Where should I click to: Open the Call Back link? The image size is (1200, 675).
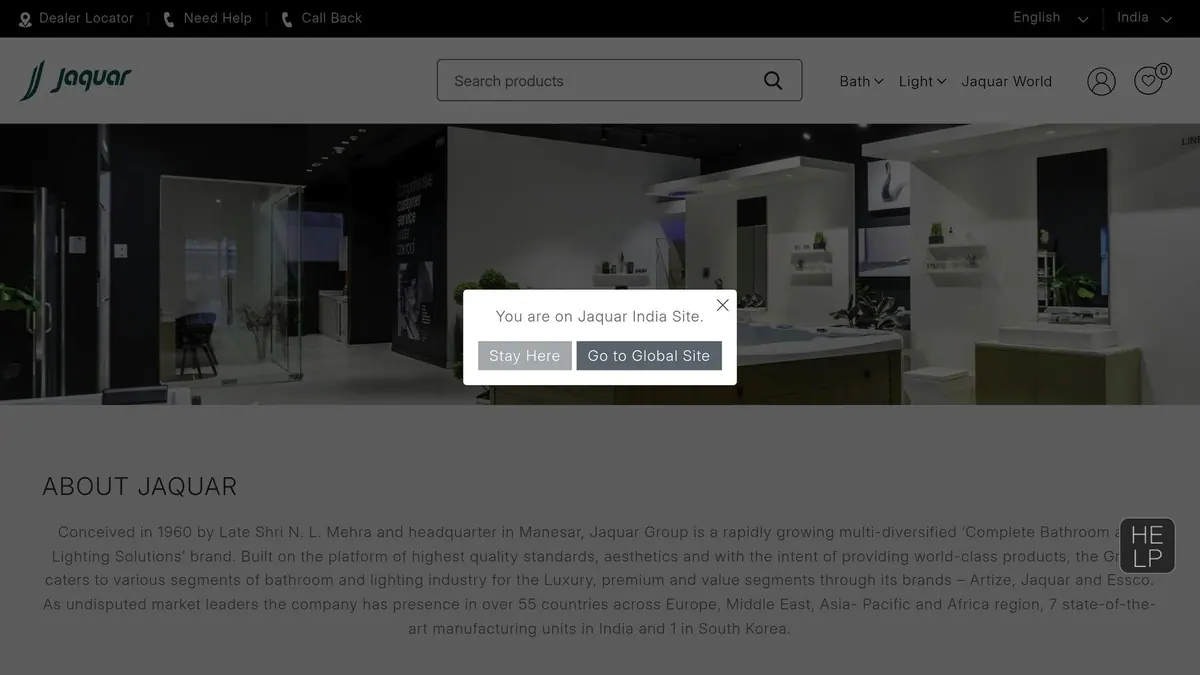click(331, 18)
